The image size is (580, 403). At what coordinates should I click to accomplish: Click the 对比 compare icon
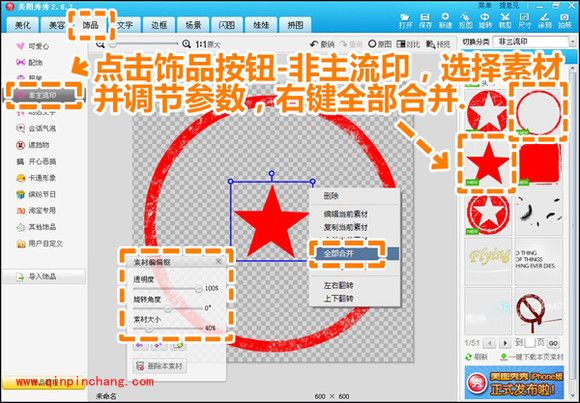click(x=408, y=44)
